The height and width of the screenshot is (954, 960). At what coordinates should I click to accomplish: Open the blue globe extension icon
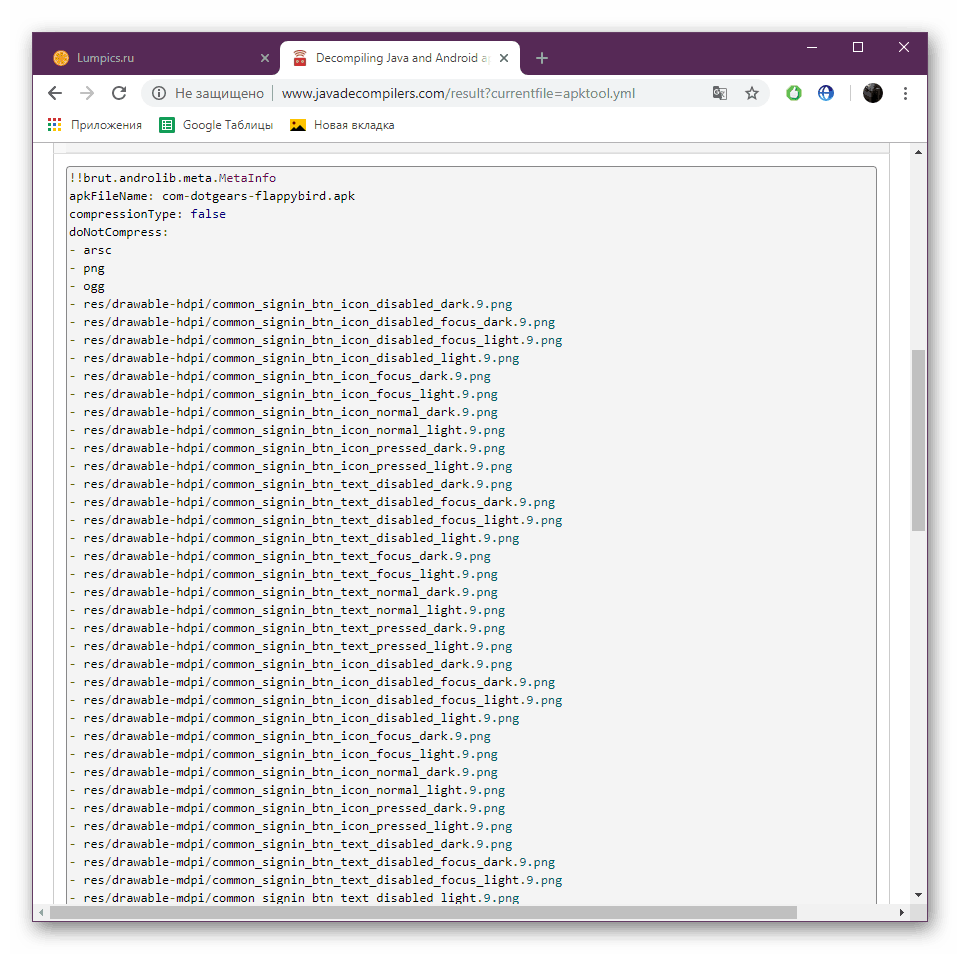pyautogui.click(x=826, y=93)
